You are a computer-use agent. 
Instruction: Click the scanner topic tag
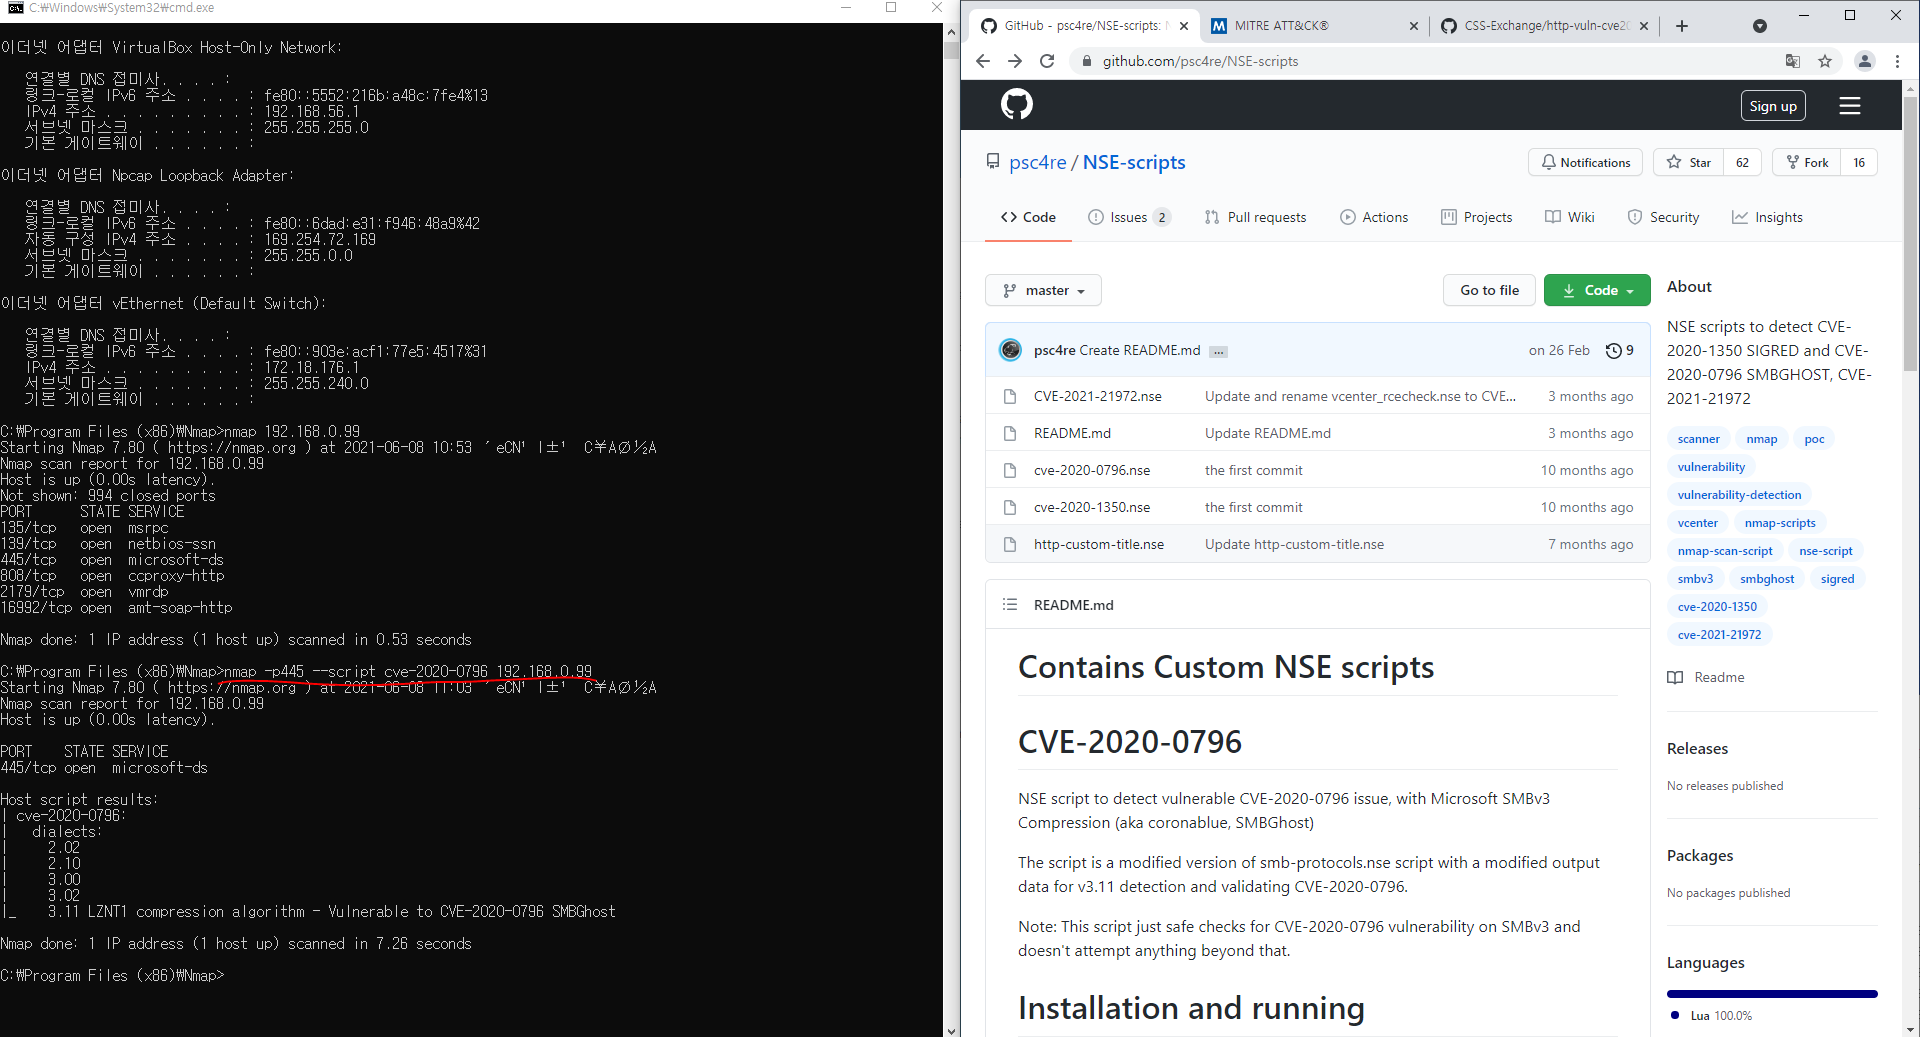(x=1698, y=439)
